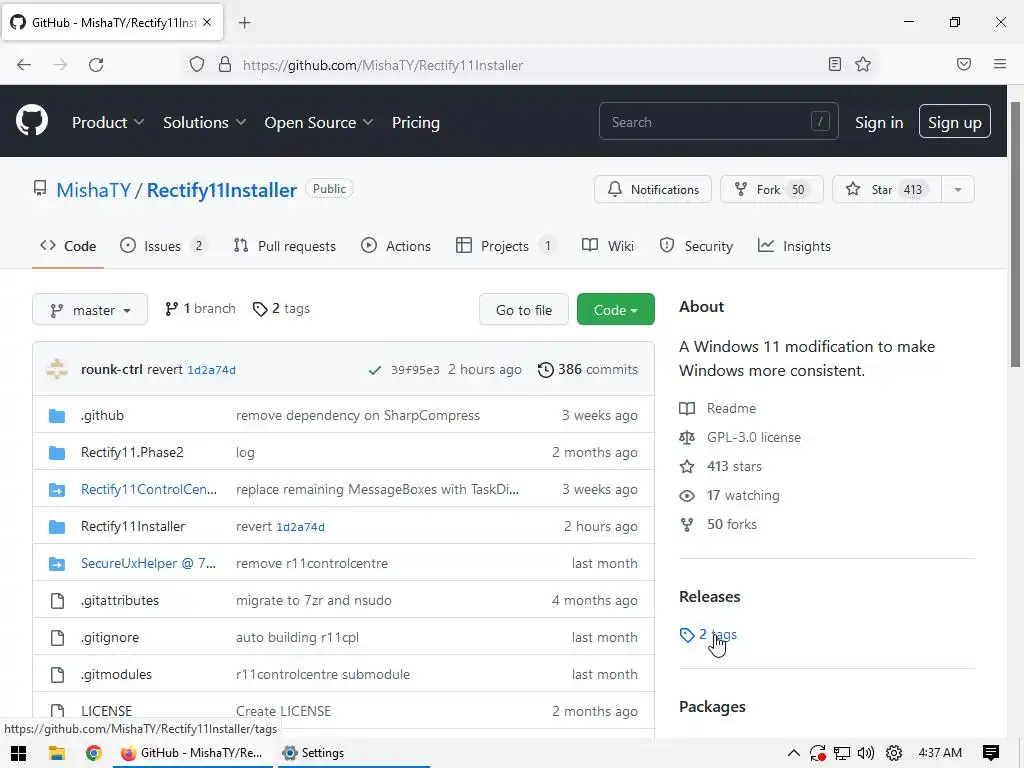Open commit hash 39f95e3

click(x=415, y=370)
